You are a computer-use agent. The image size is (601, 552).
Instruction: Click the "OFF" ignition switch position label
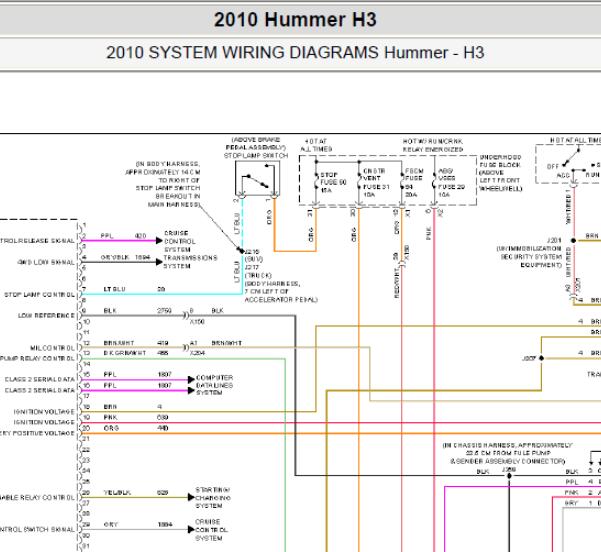coord(552,166)
